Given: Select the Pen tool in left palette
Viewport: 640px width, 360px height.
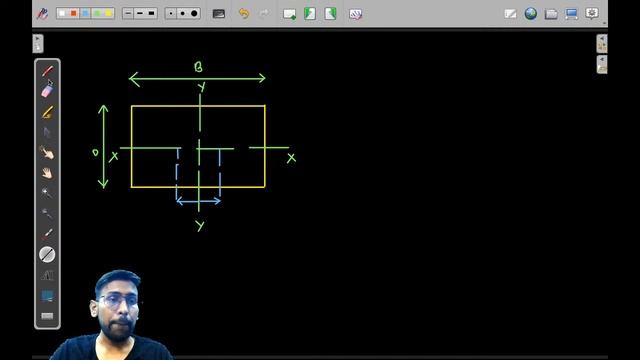Looking at the screenshot, I should point(47,71).
